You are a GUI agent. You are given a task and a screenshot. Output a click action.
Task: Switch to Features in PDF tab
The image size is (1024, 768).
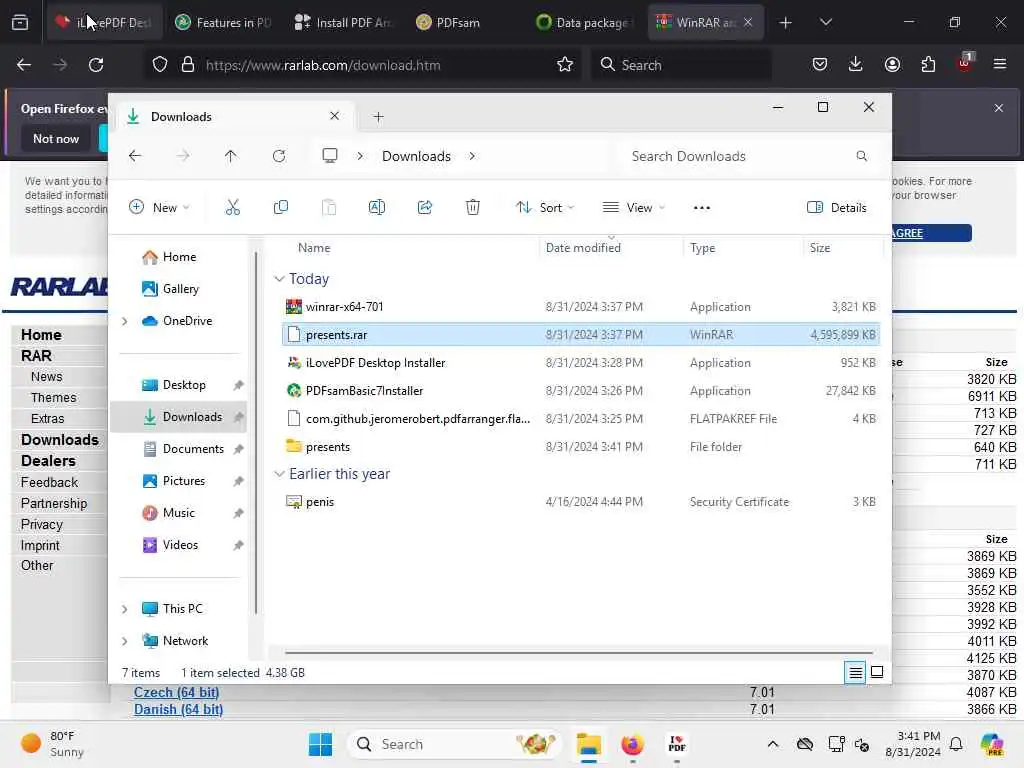223,22
